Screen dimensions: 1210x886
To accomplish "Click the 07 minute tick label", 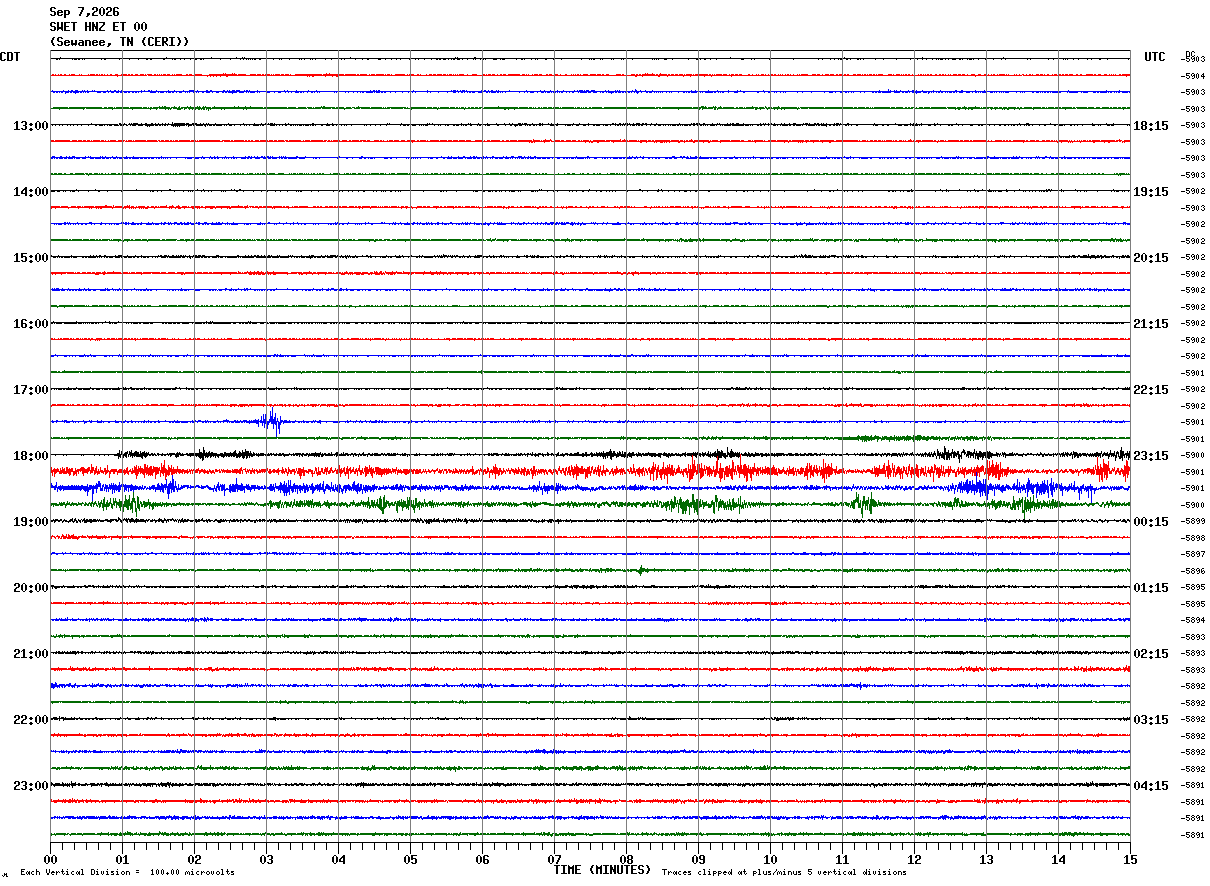I will 554,859.
